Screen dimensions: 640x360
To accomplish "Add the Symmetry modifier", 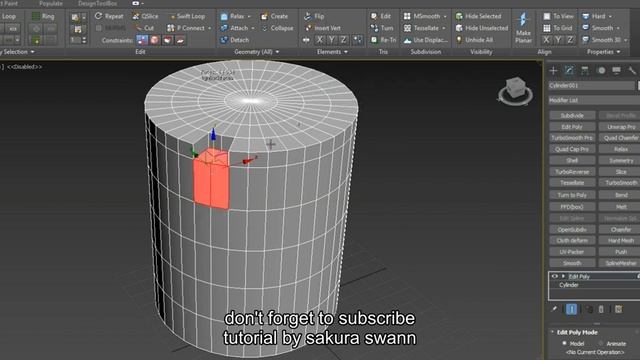I will pos(620,160).
